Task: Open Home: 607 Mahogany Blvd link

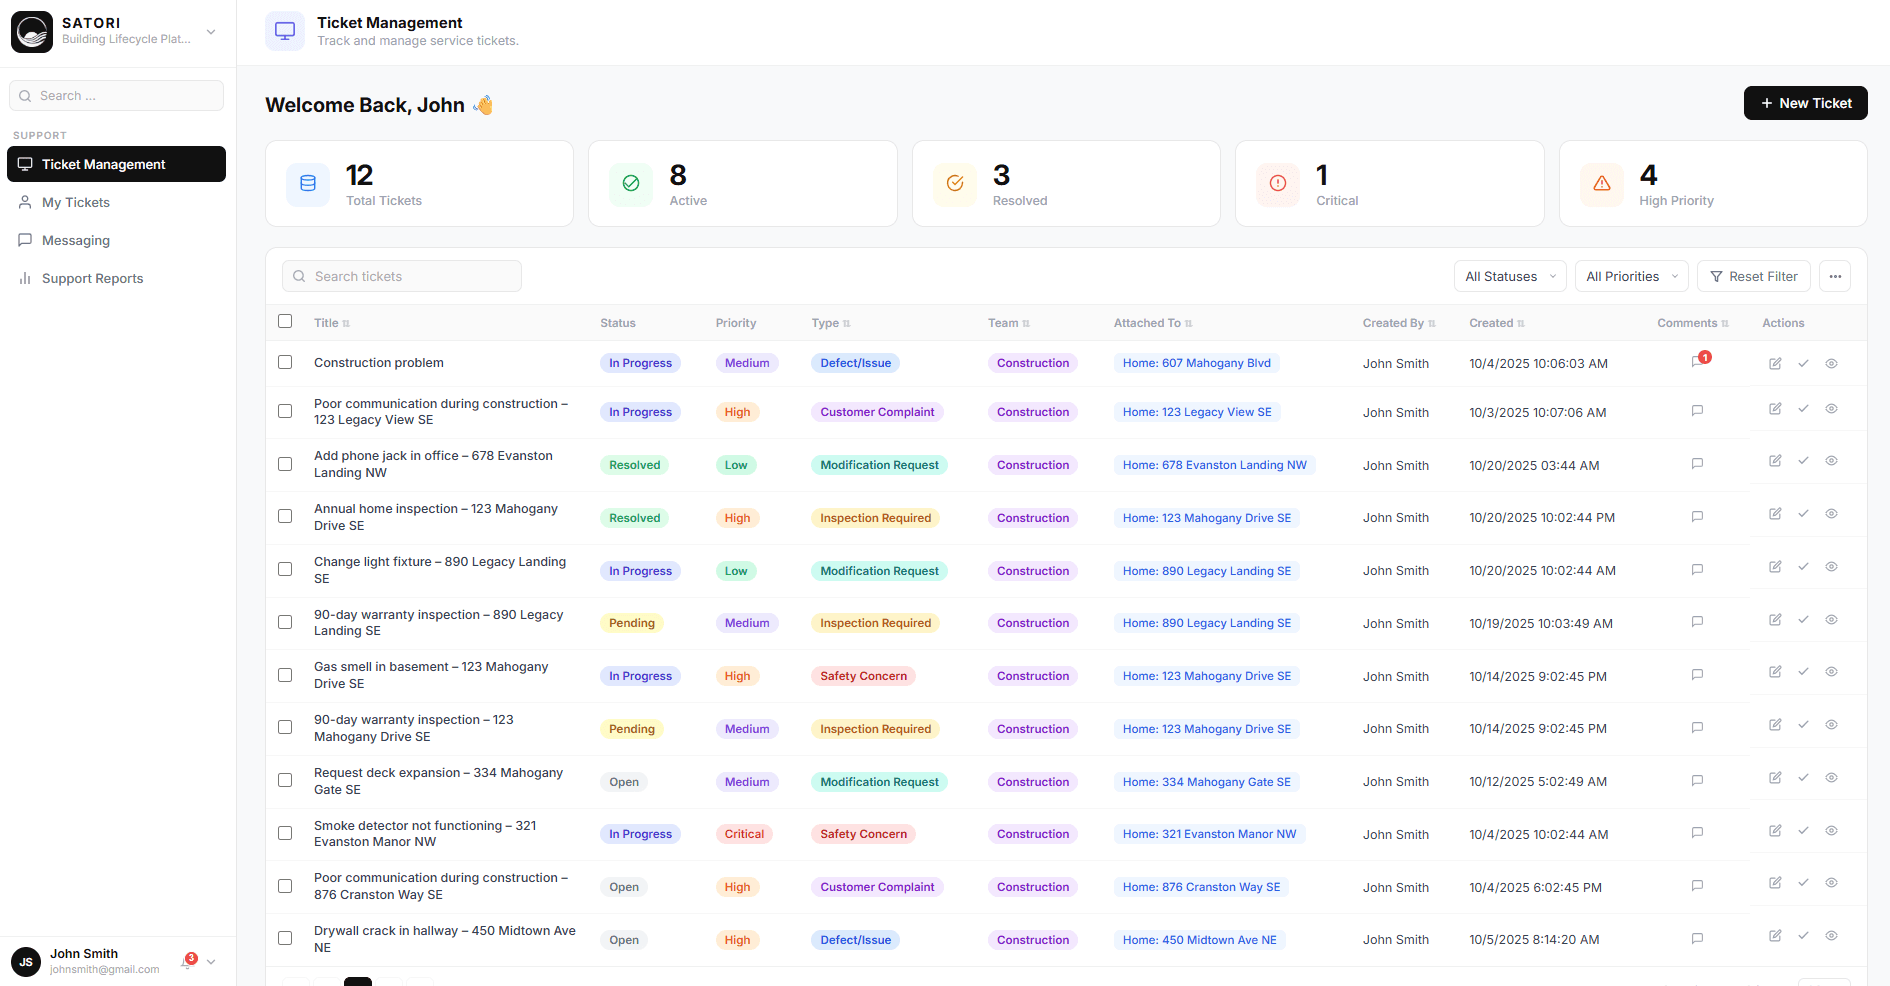Action: pyautogui.click(x=1196, y=363)
